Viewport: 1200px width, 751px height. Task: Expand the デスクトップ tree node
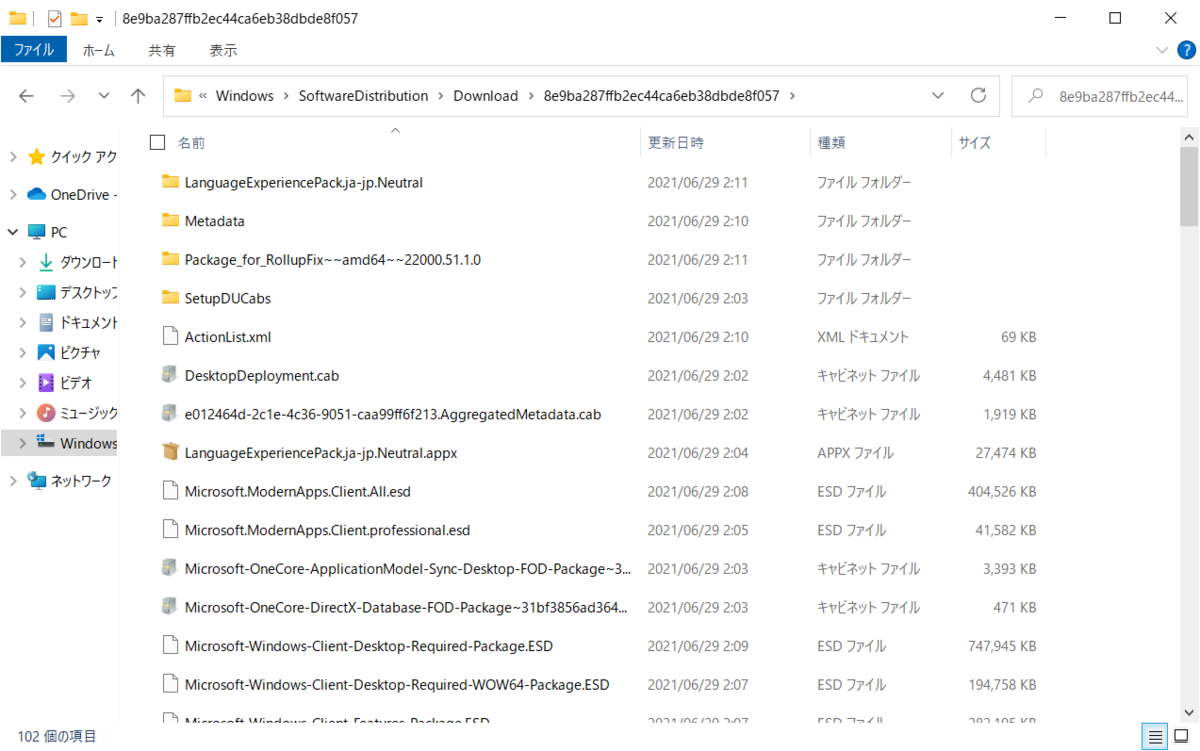23,293
